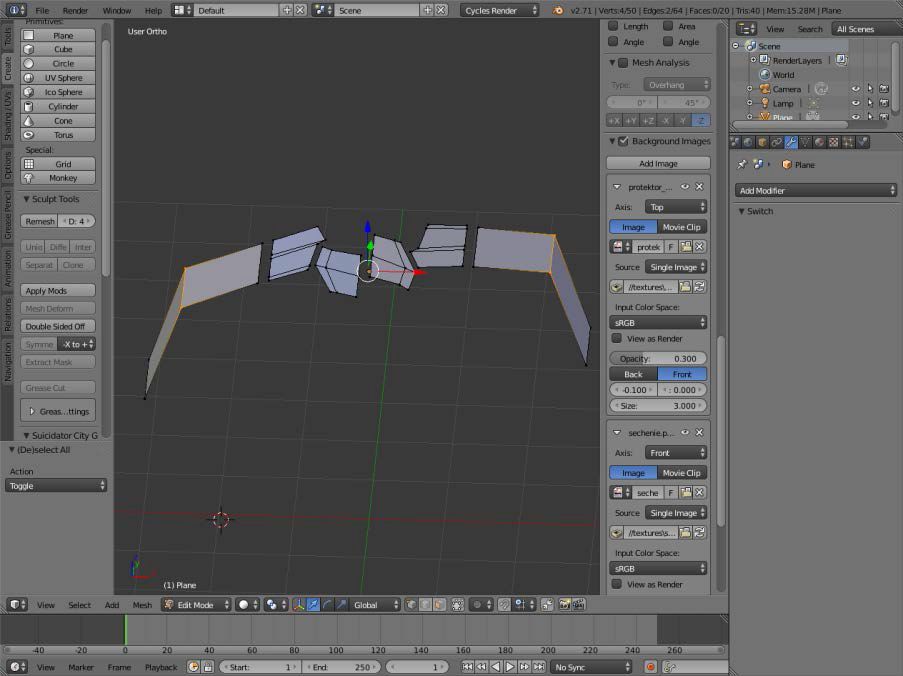Hide the Camera in the outliner
903x676 pixels.
pos(855,89)
